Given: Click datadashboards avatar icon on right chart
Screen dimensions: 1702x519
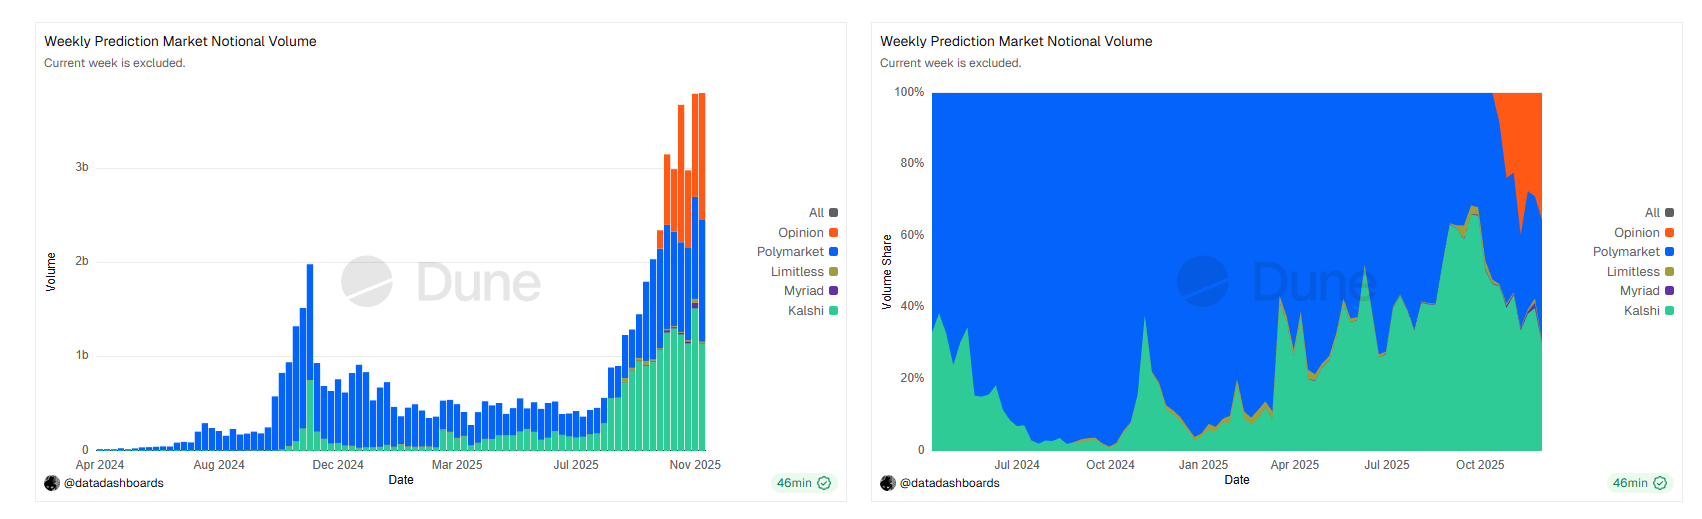Looking at the screenshot, I should [x=888, y=483].
